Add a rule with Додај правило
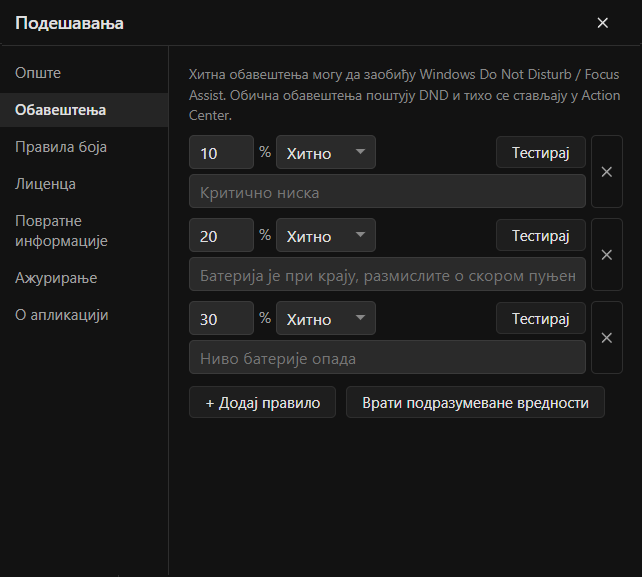The height and width of the screenshot is (577, 642). [x=262, y=402]
